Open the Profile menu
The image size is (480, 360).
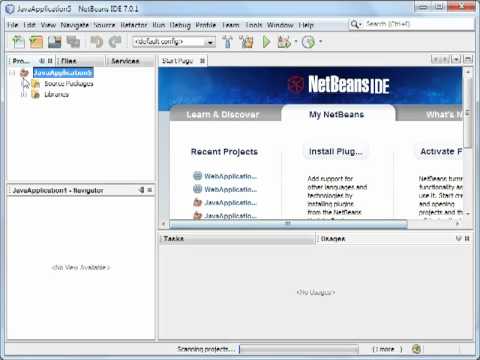coord(206,25)
